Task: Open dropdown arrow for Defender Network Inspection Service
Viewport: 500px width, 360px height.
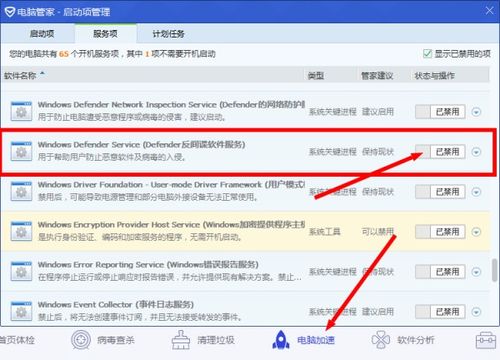Action: pyautogui.click(x=476, y=112)
